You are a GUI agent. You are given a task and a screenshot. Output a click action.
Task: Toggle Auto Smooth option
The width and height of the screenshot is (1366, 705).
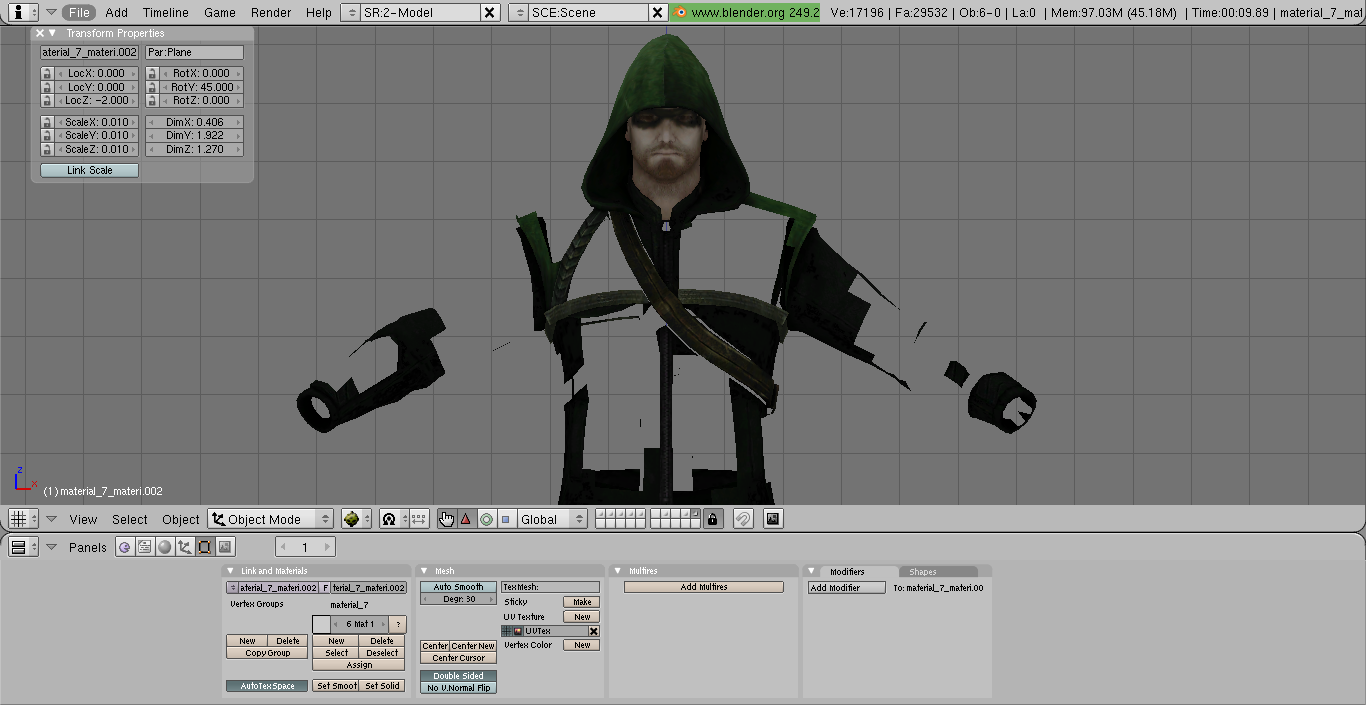[458, 587]
